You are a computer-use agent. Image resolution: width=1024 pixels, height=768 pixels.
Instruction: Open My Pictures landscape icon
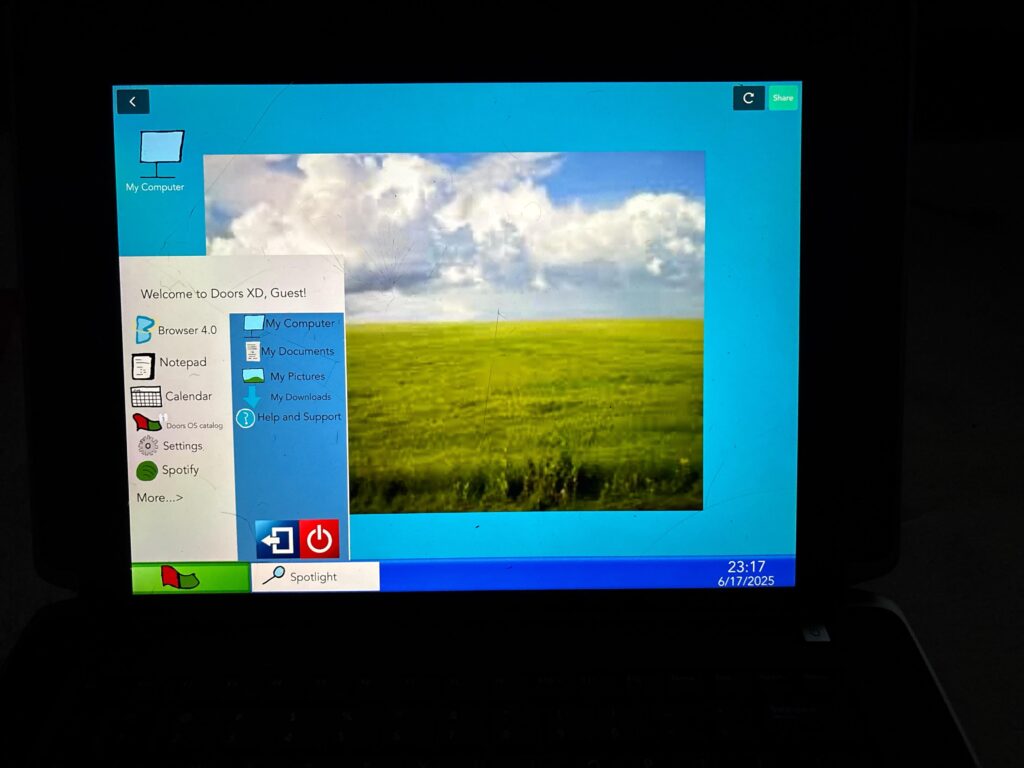253,376
